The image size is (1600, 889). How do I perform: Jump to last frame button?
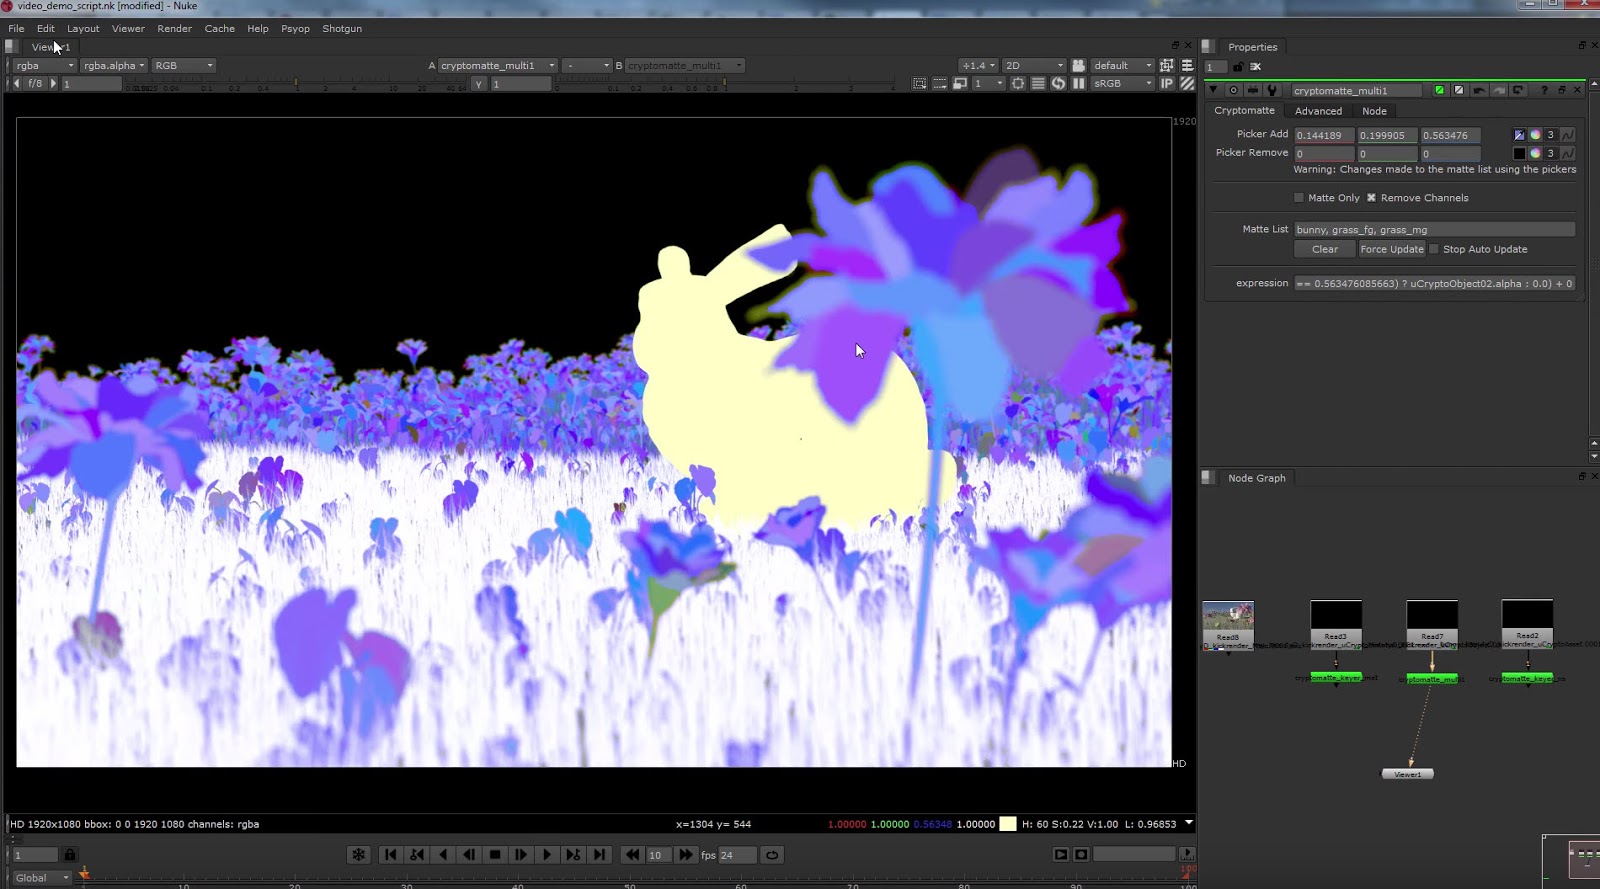pos(599,855)
